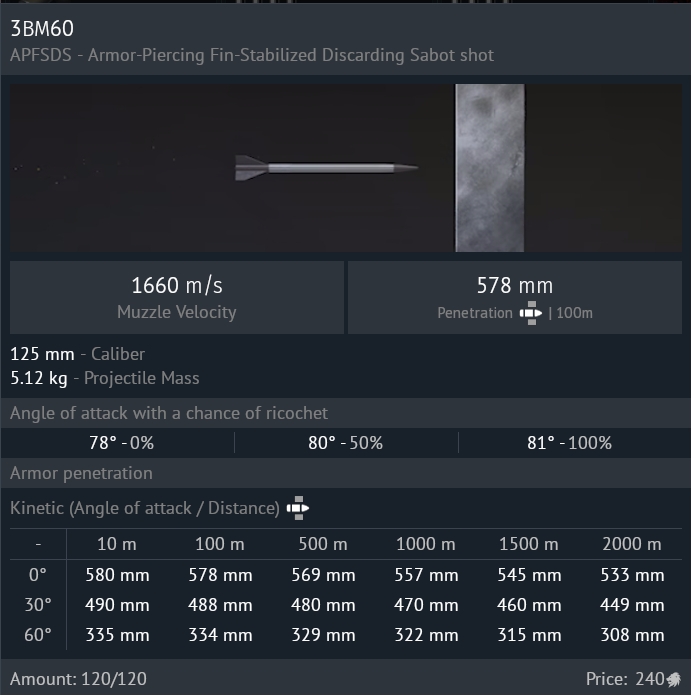Click the 460 mm table cell

(529, 605)
